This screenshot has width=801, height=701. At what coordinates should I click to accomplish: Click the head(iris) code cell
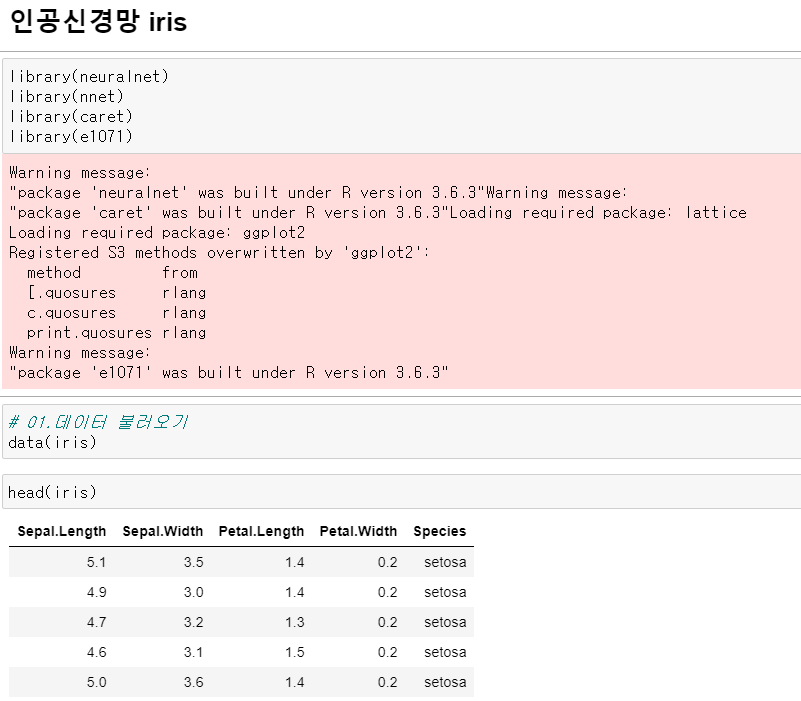click(x=402, y=492)
